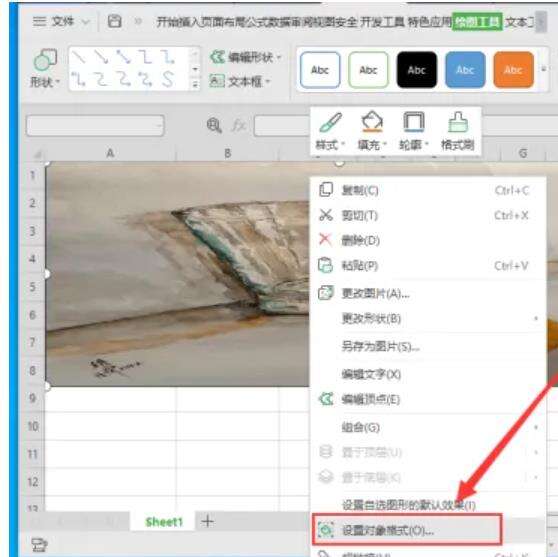The width and height of the screenshot is (558, 557).
Task: Select the arrow line shape in gallery
Action: 101,57
